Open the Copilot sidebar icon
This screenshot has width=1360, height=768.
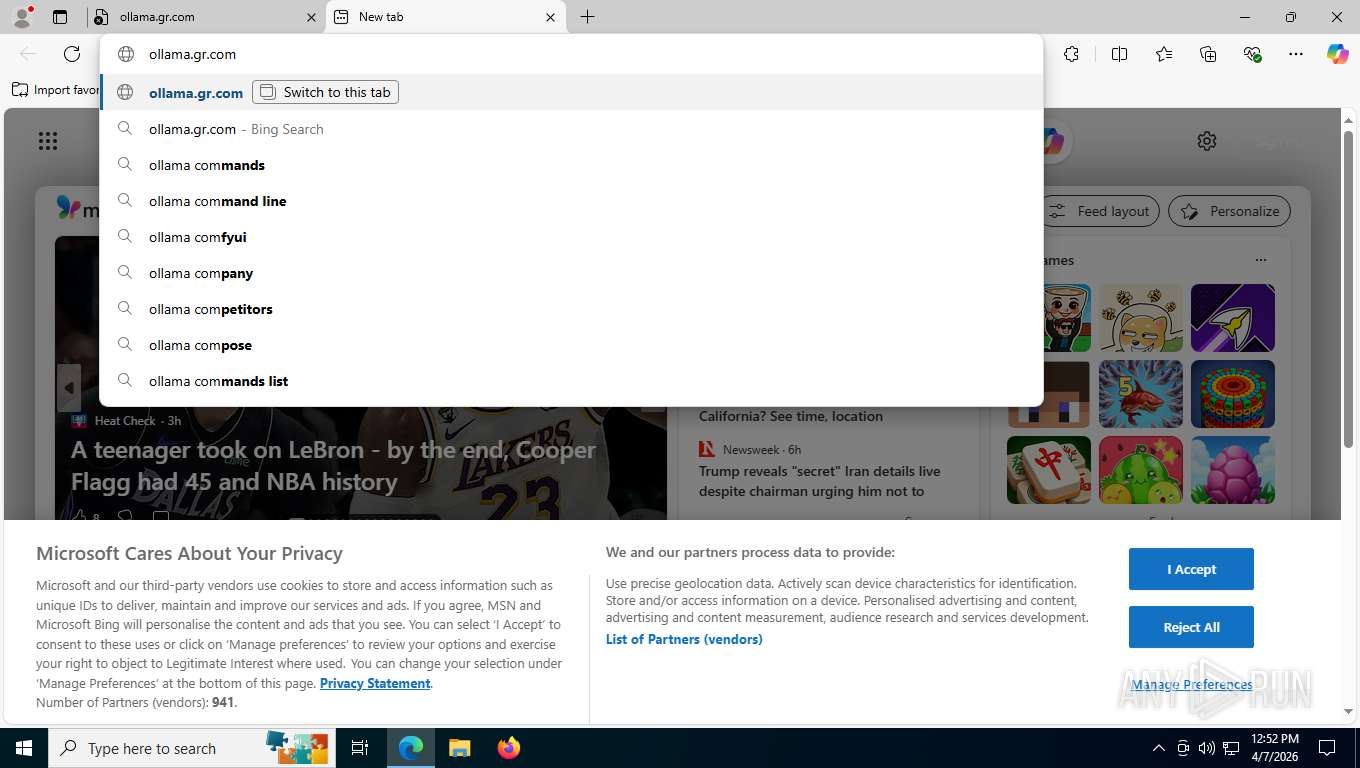(x=1338, y=54)
